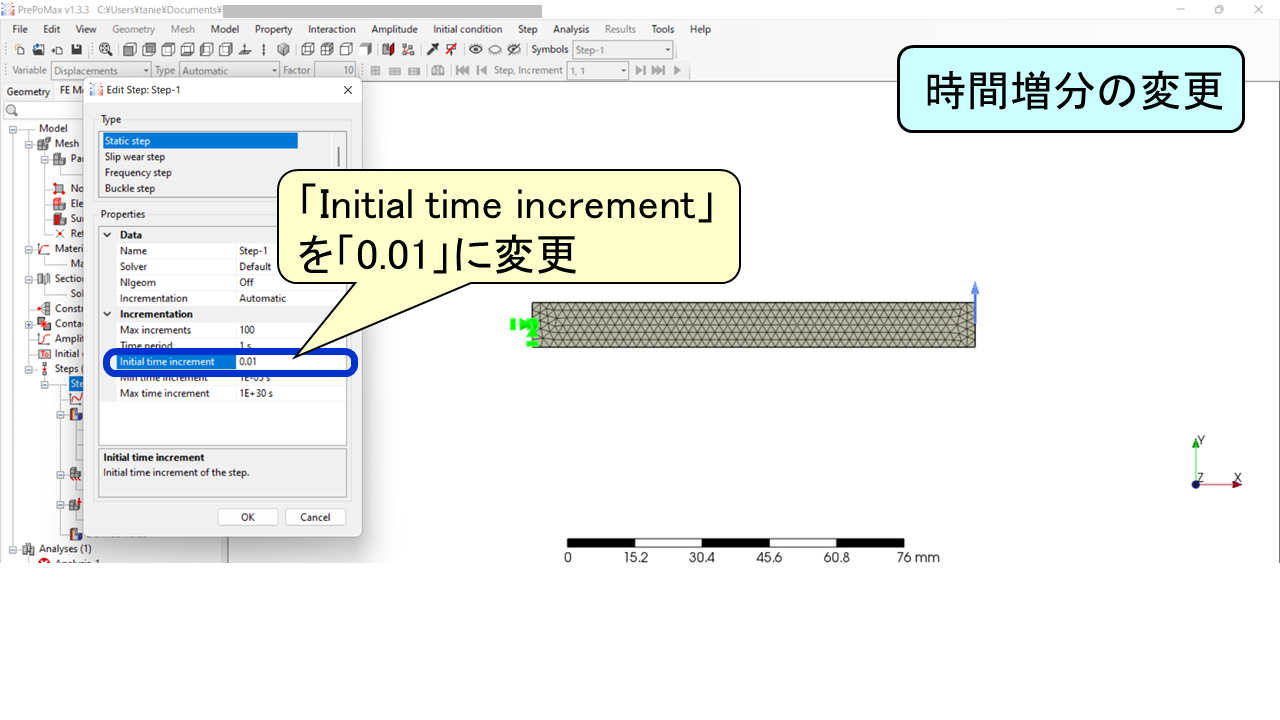This screenshot has height=720, width=1280.
Task: Click the last increment playback button
Action: [x=658, y=70]
